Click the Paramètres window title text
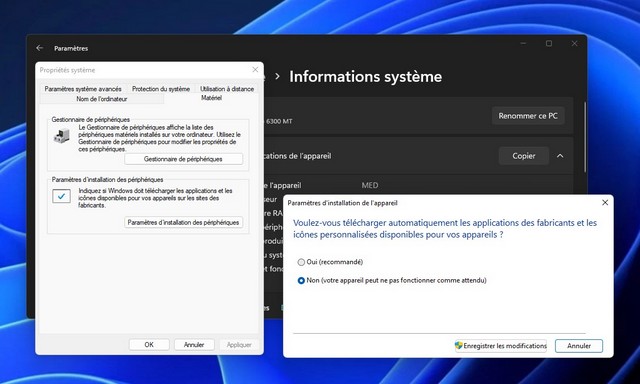Viewport: 640px width, 384px height. point(71,48)
